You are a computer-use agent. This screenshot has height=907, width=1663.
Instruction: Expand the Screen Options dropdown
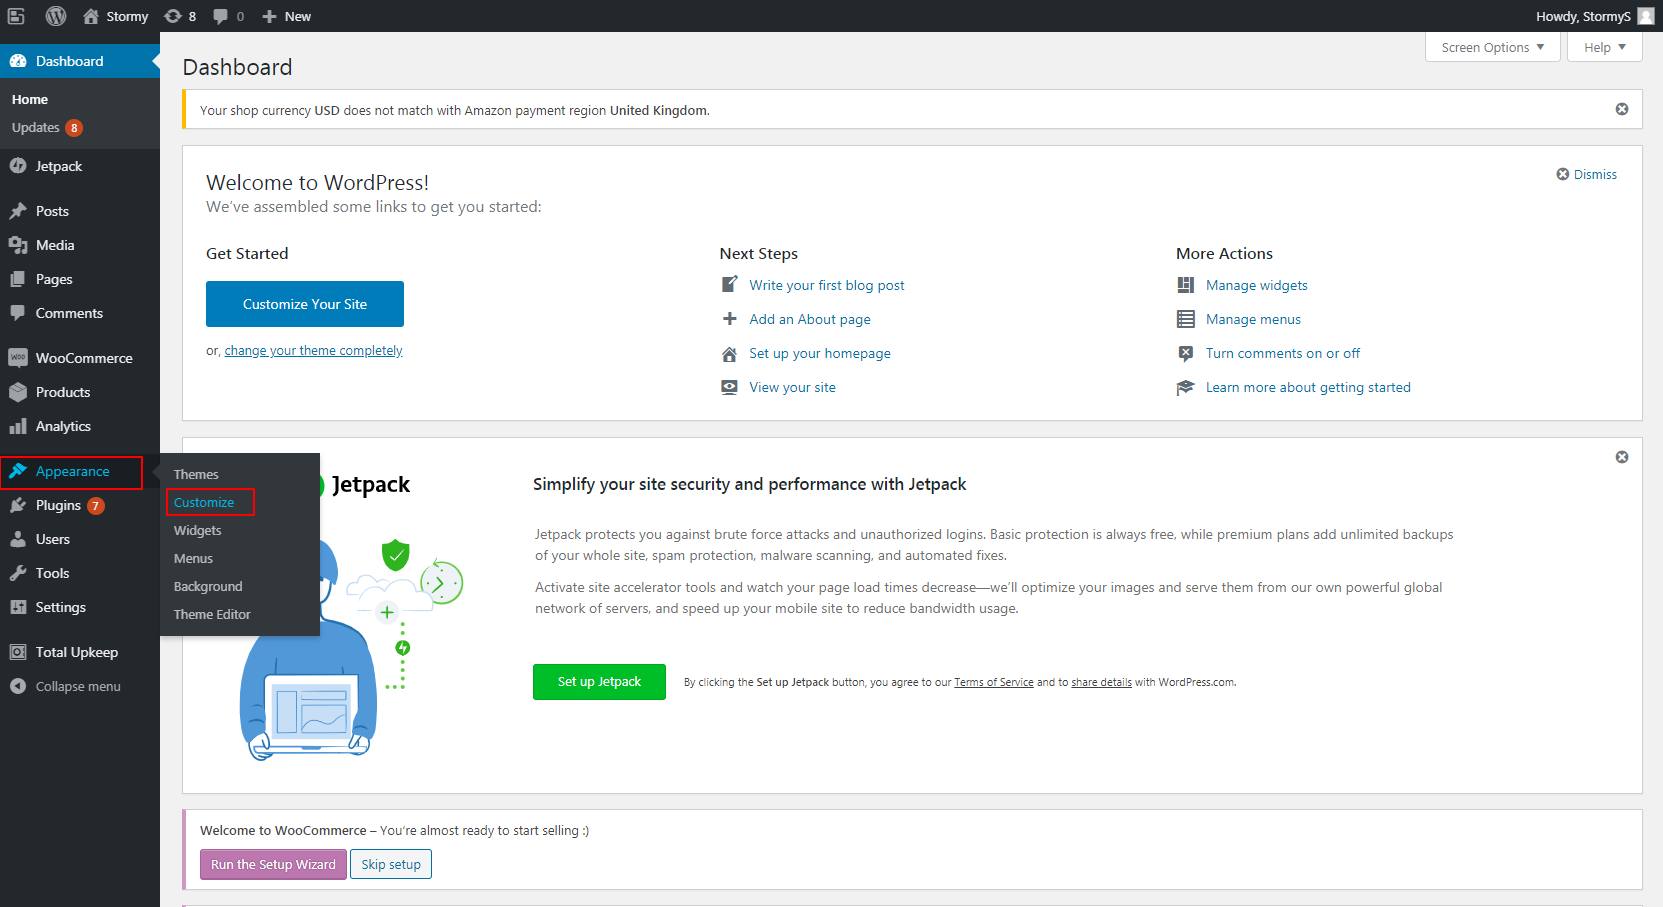coord(1492,47)
